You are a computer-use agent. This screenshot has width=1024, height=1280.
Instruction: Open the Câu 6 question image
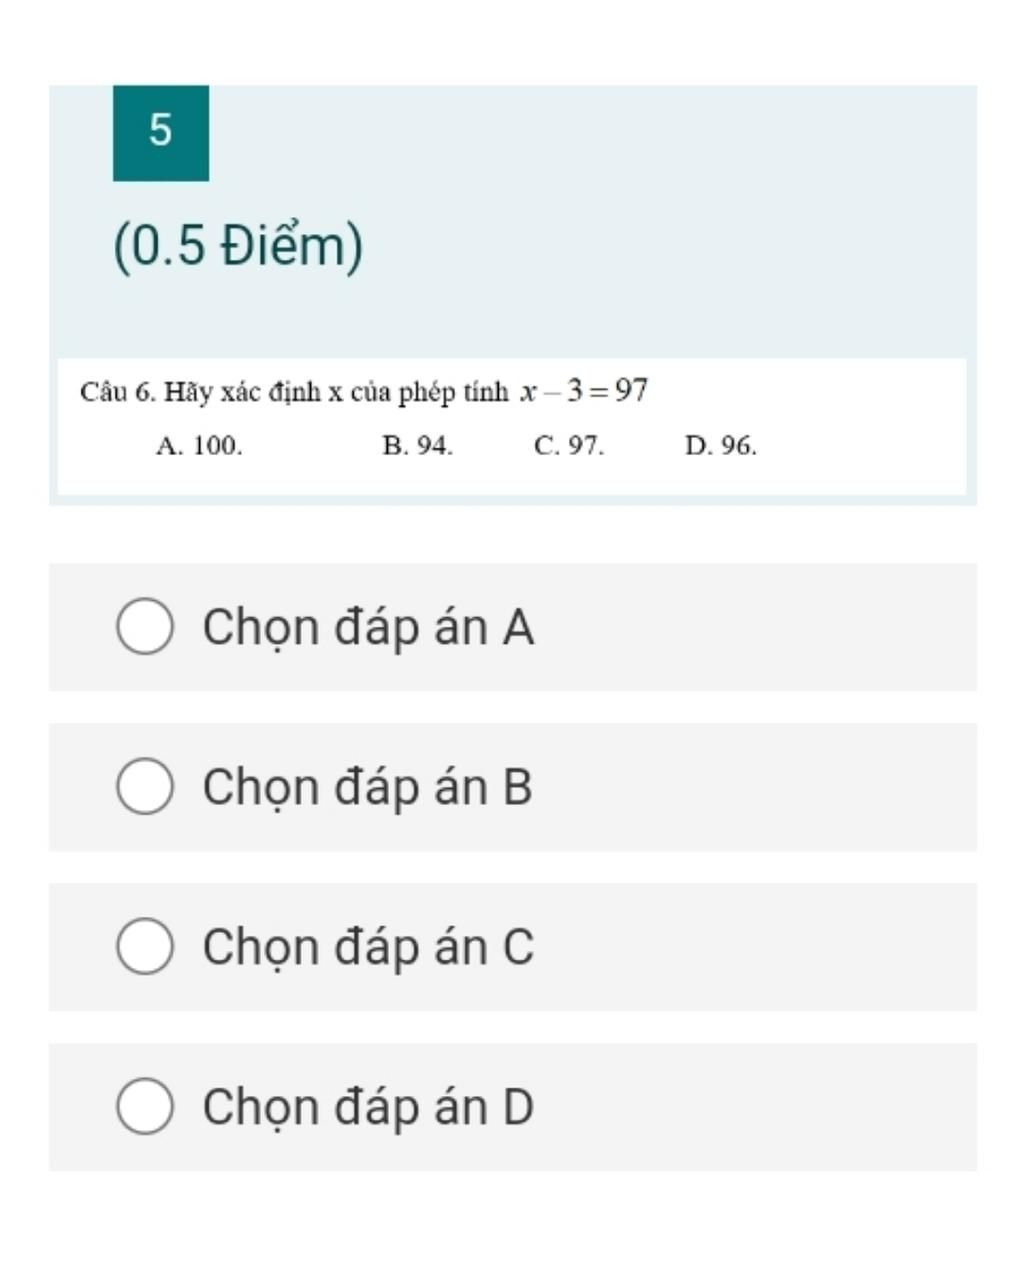point(512,426)
